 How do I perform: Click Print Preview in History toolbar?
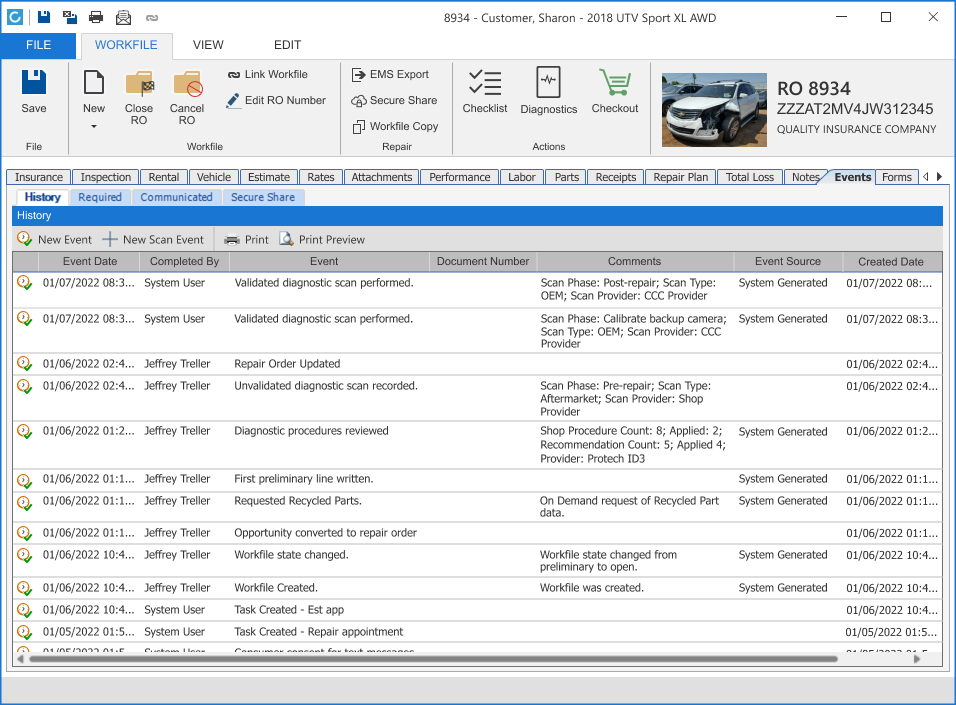click(x=322, y=239)
